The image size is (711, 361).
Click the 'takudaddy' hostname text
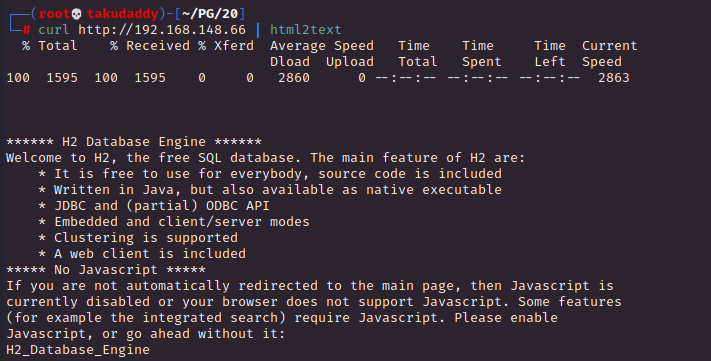click(x=122, y=14)
